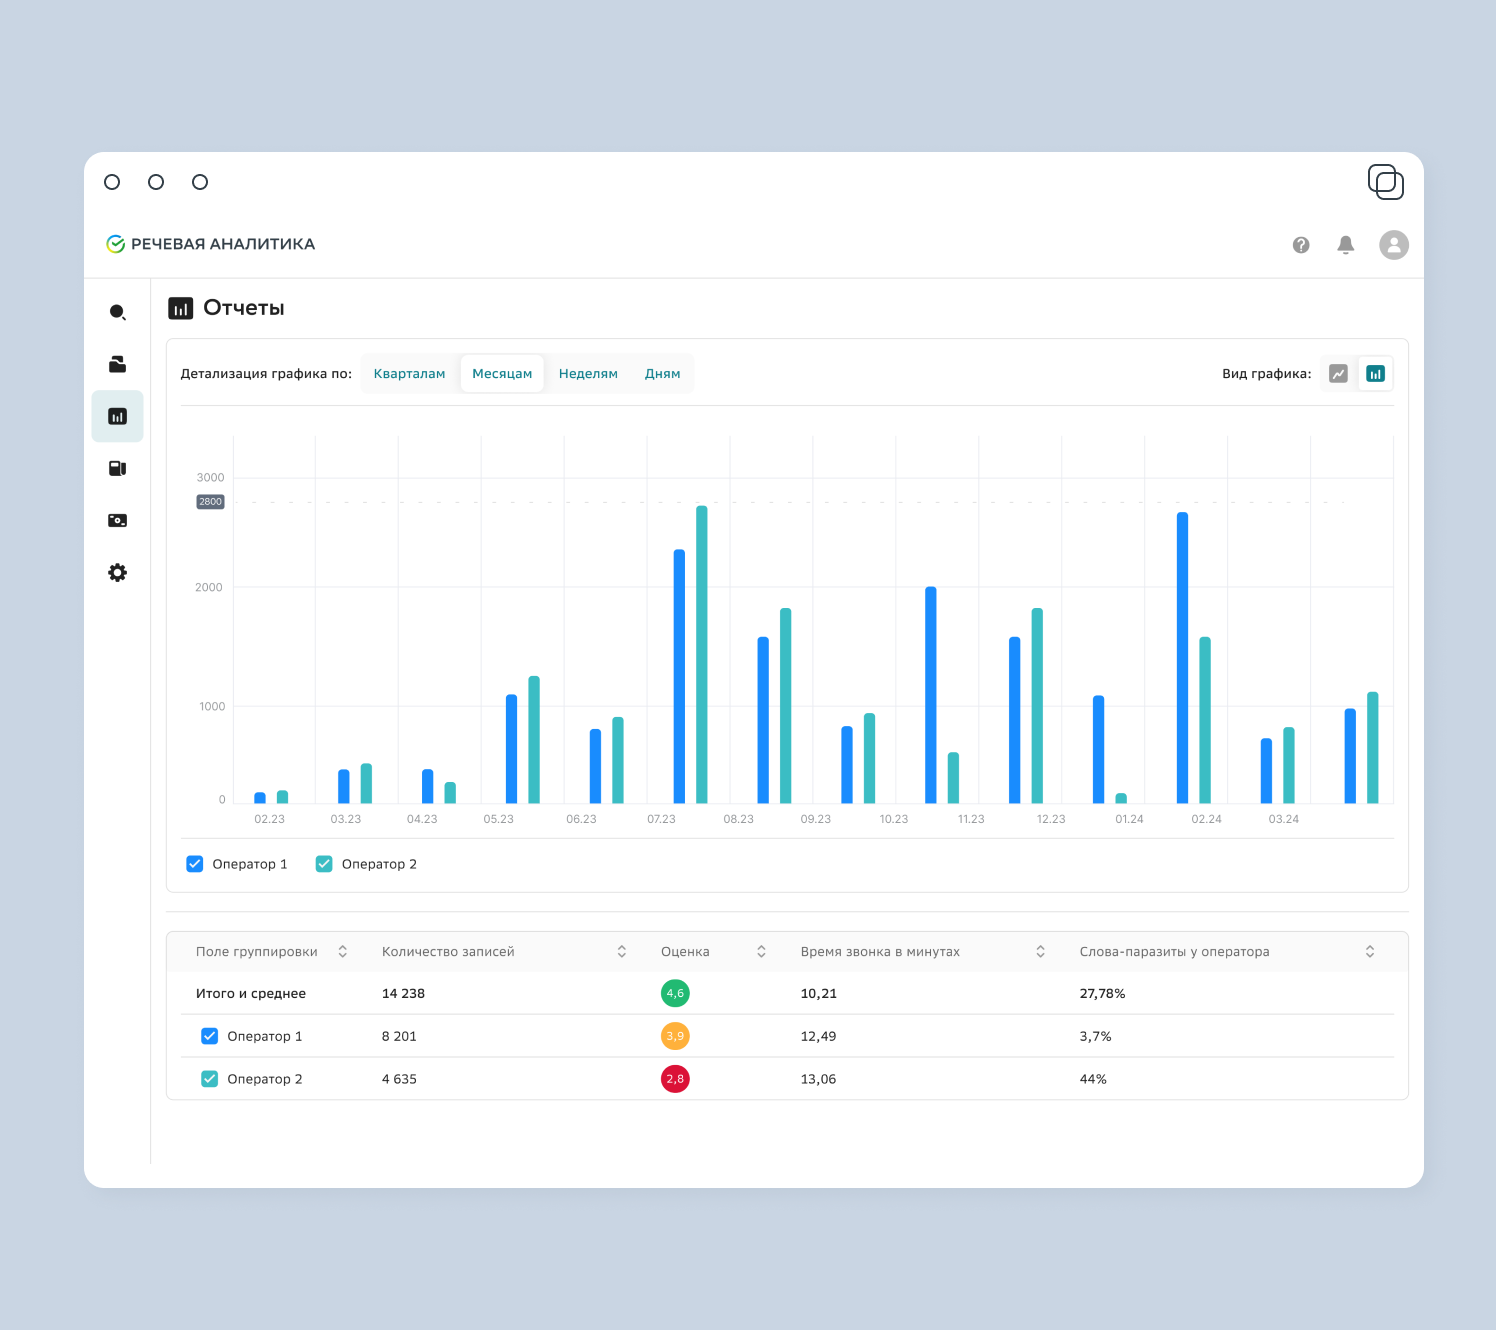Open the reports section in the sidebar

tap(117, 416)
